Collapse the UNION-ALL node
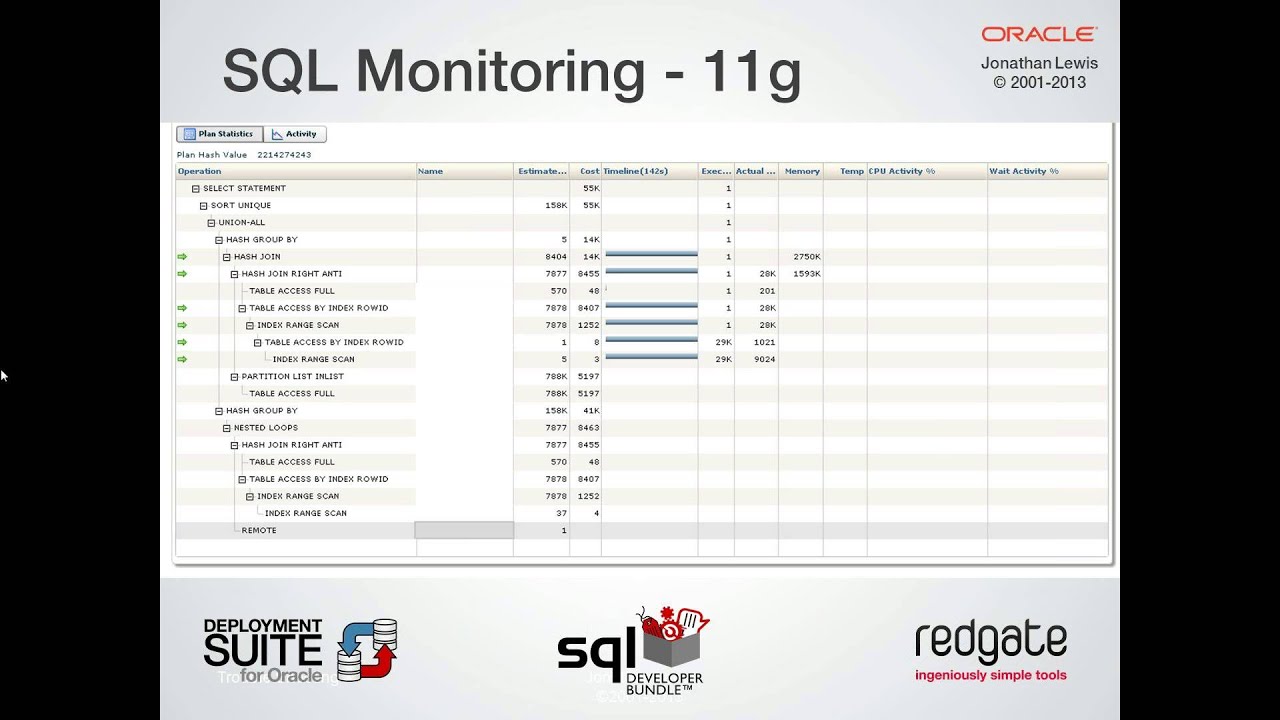This screenshot has height=720, width=1280. (x=211, y=223)
